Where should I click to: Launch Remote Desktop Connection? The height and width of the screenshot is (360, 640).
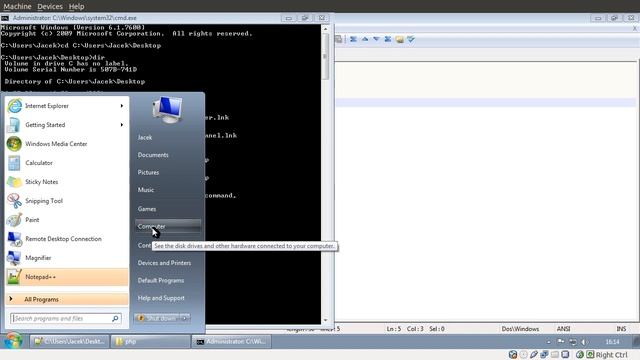point(67,239)
